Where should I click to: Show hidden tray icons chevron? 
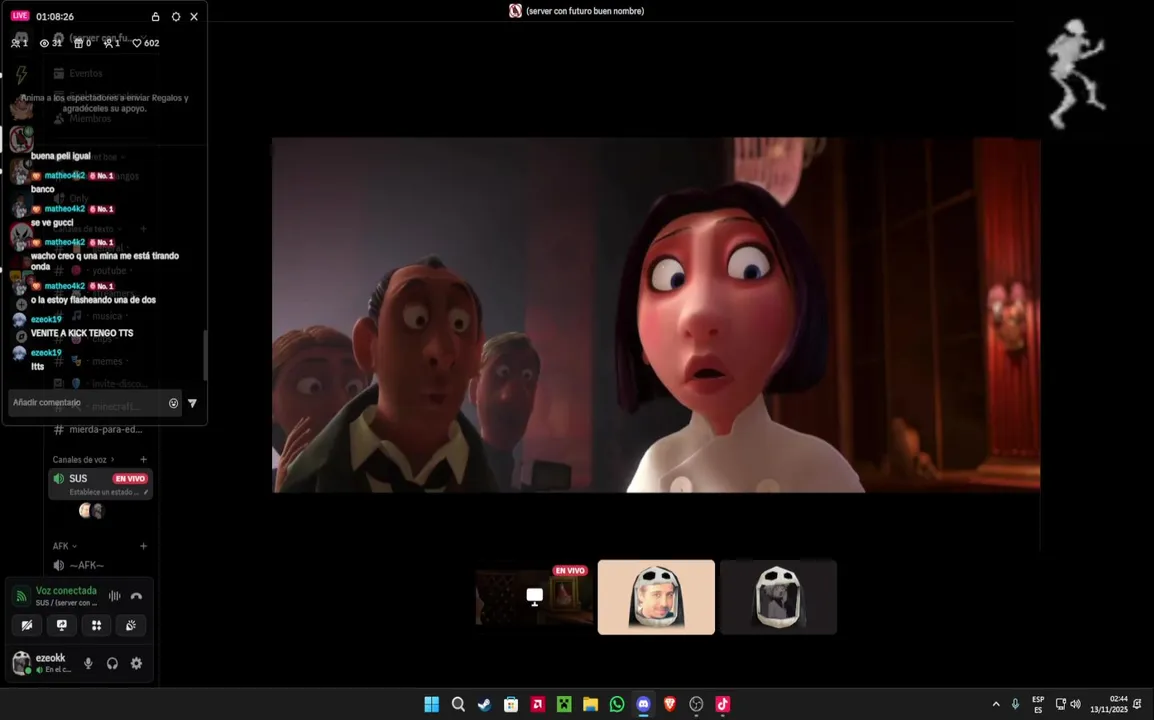[996, 705]
